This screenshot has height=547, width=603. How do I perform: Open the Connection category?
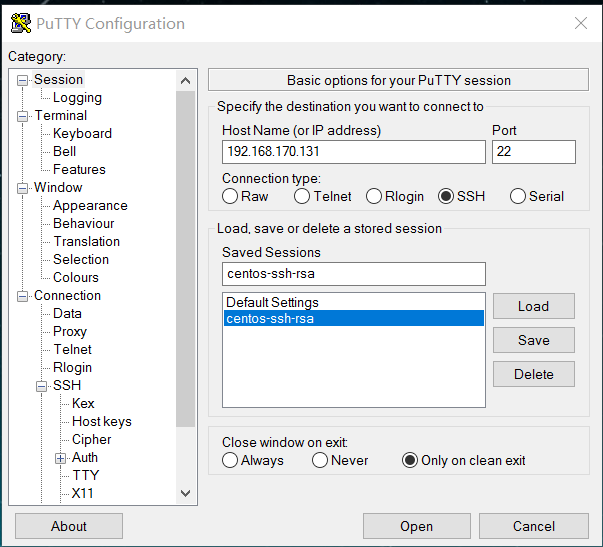pyautogui.click(x=67, y=295)
